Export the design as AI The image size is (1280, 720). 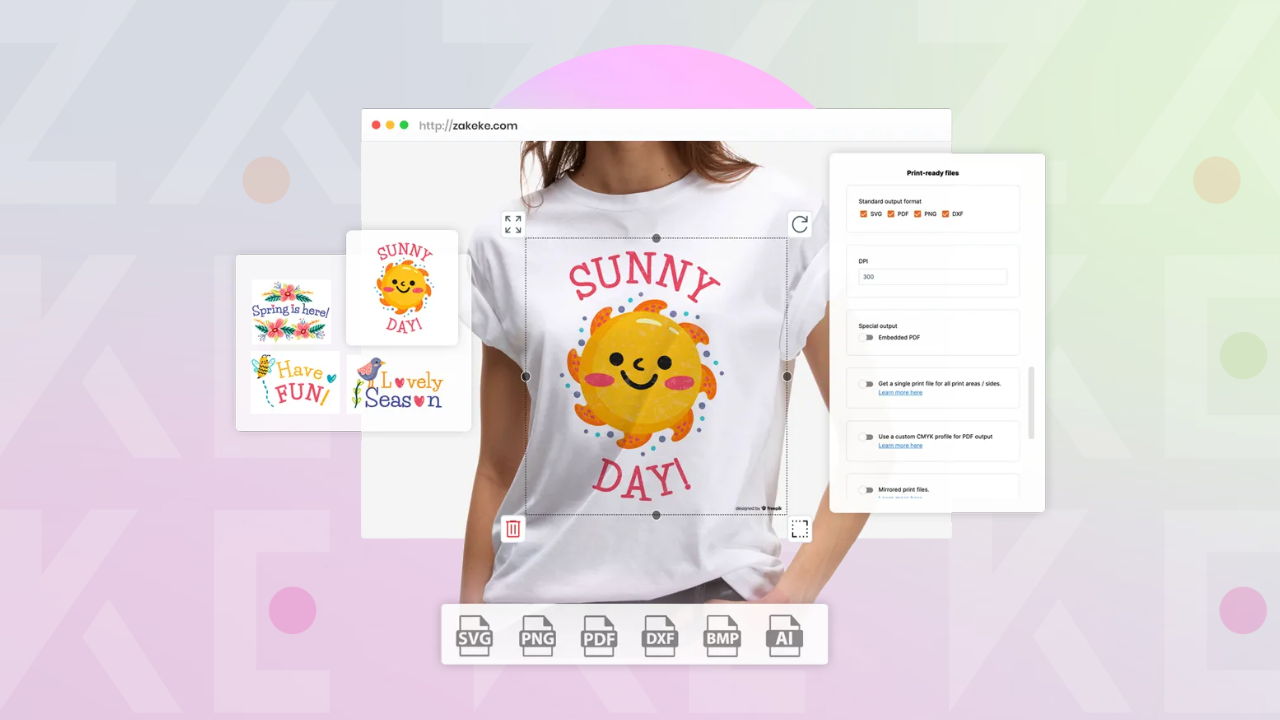pyautogui.click(x=784, y=635)
